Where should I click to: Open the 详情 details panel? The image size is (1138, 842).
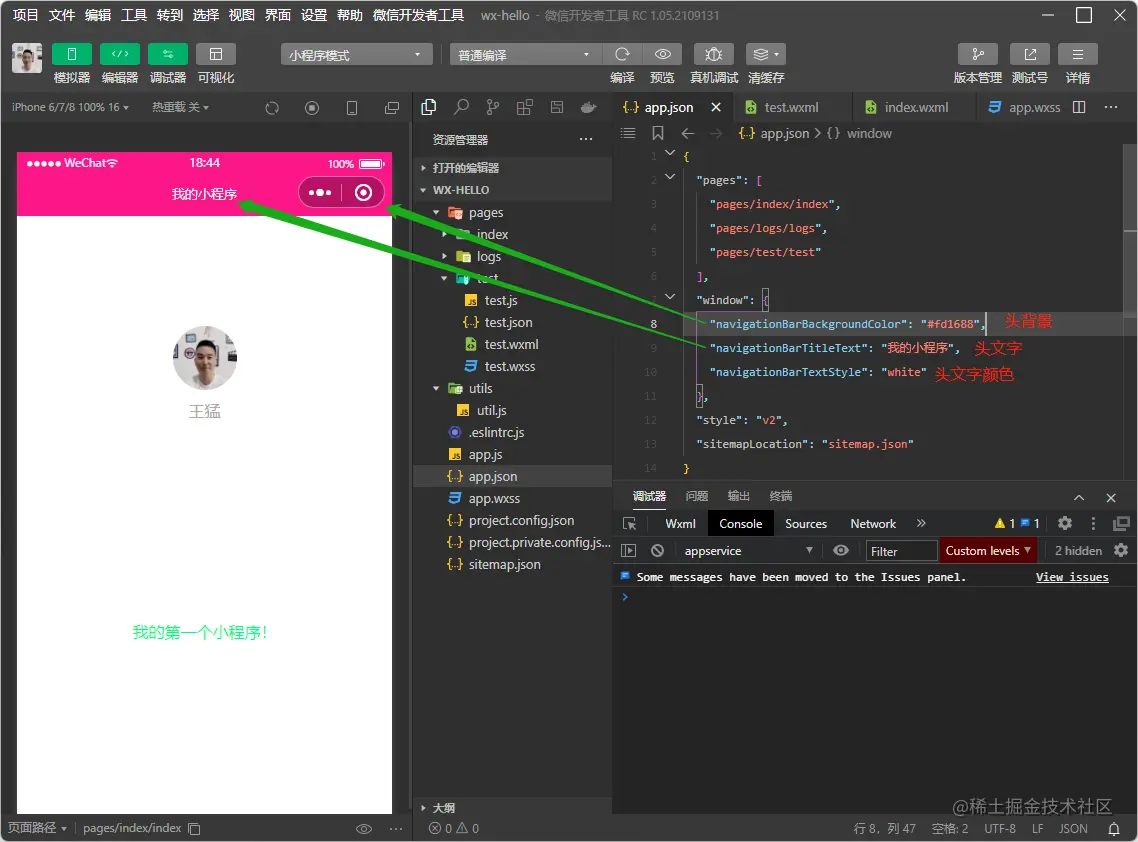coord(1078,54)
